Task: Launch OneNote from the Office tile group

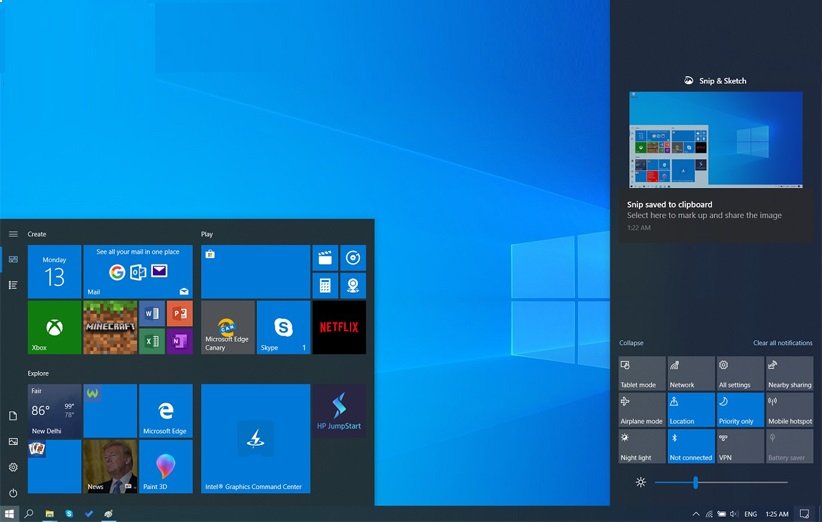Action: (x=180, y=341)
